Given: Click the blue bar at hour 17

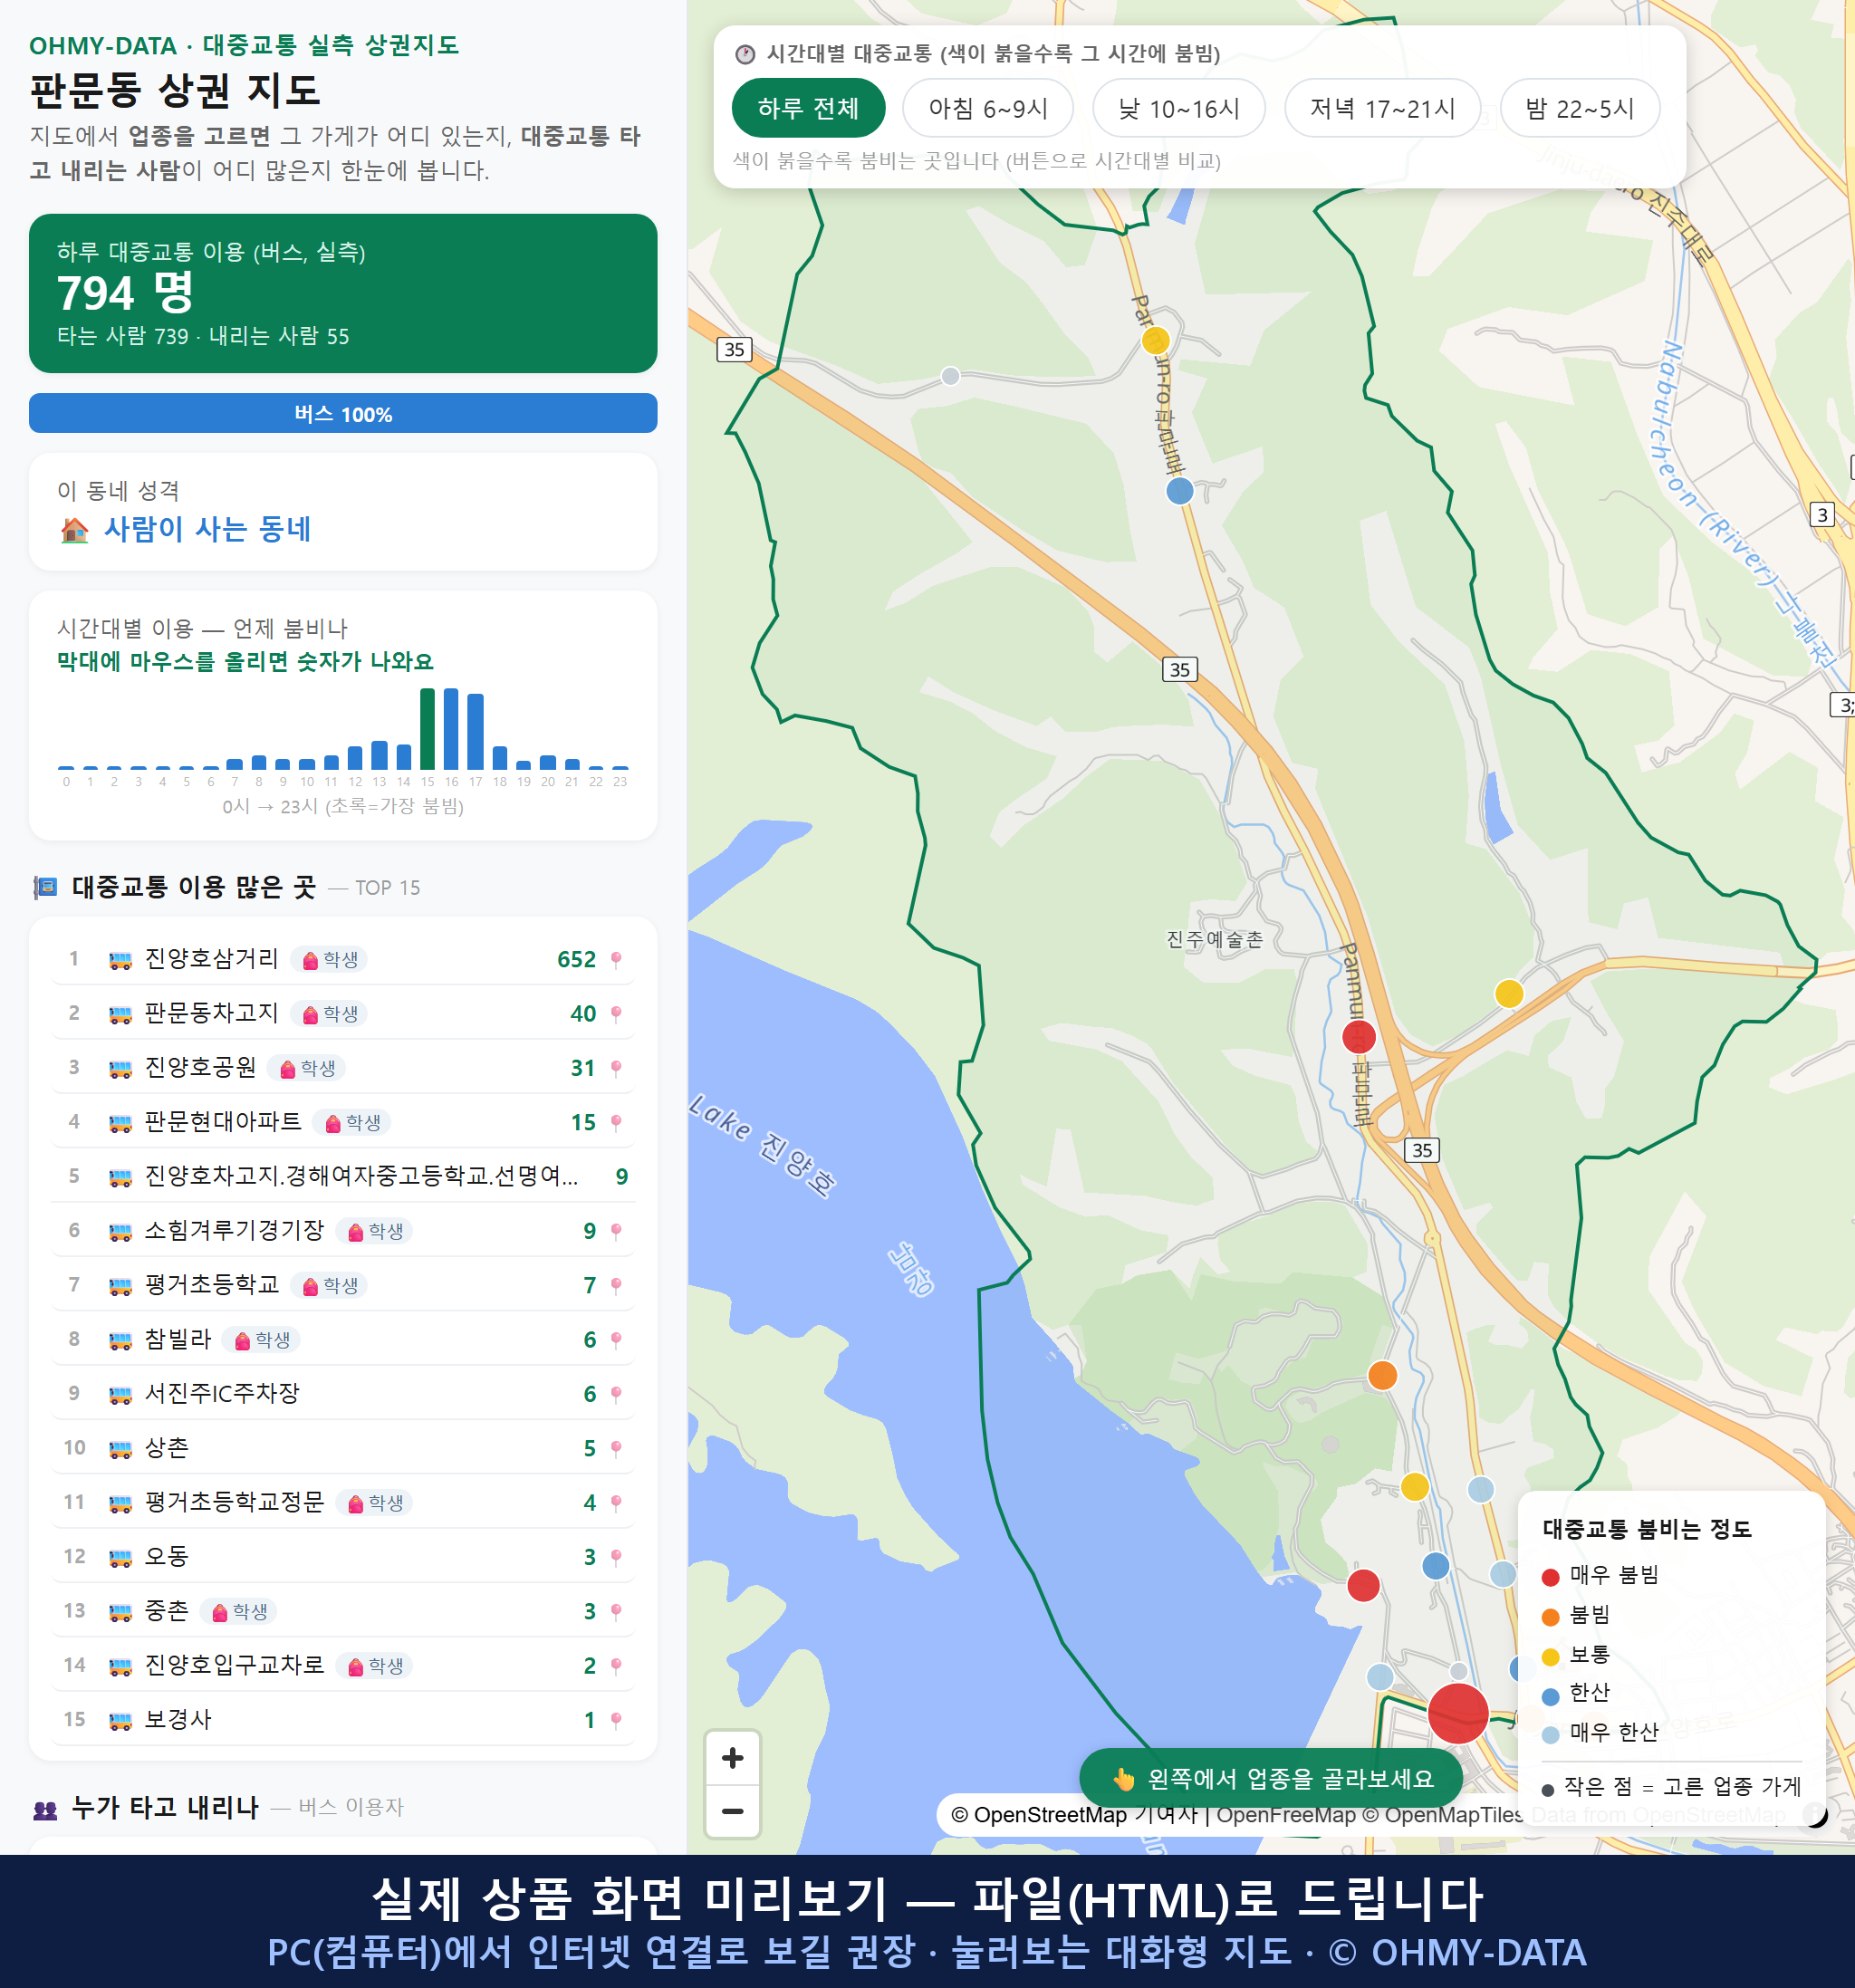Looking at the screenshot, I should click(475, 731).
